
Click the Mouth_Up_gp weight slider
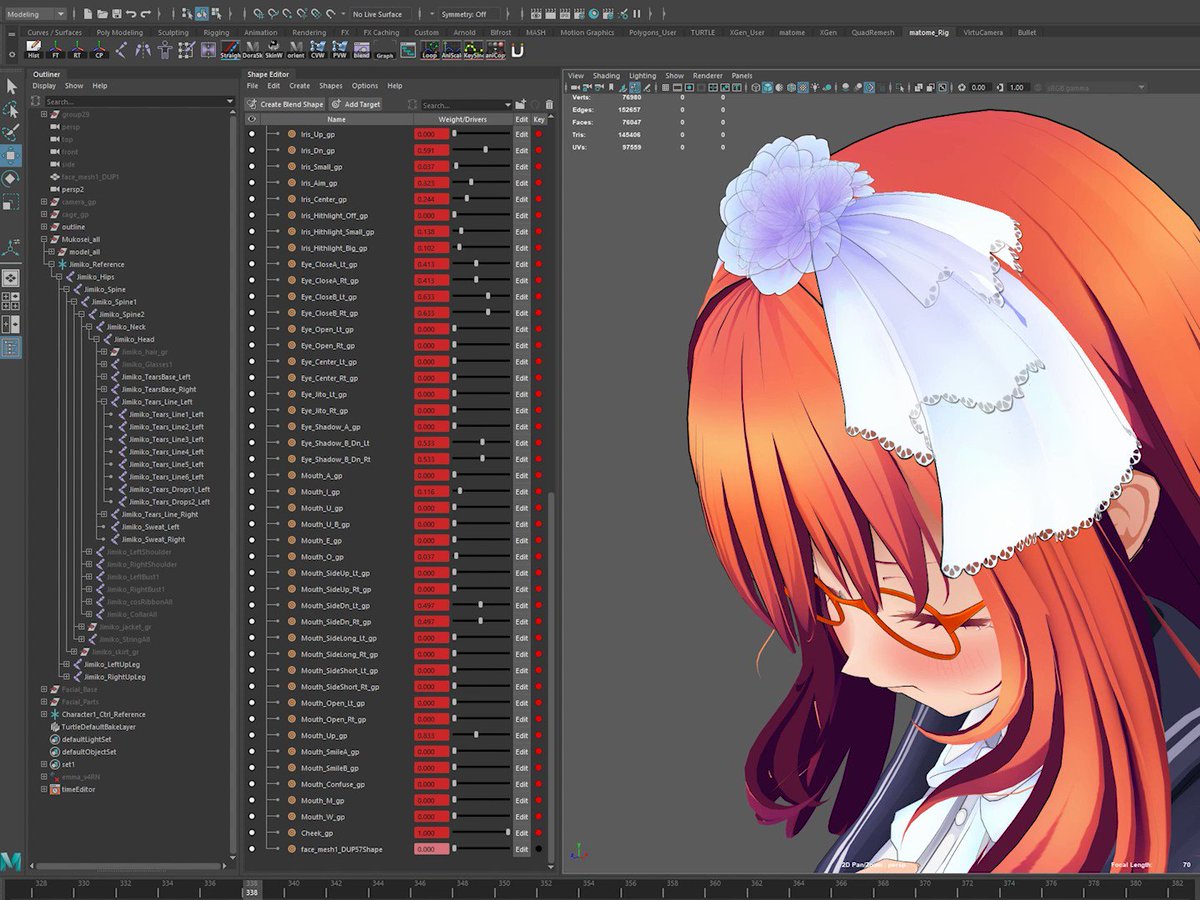(477, 735)
